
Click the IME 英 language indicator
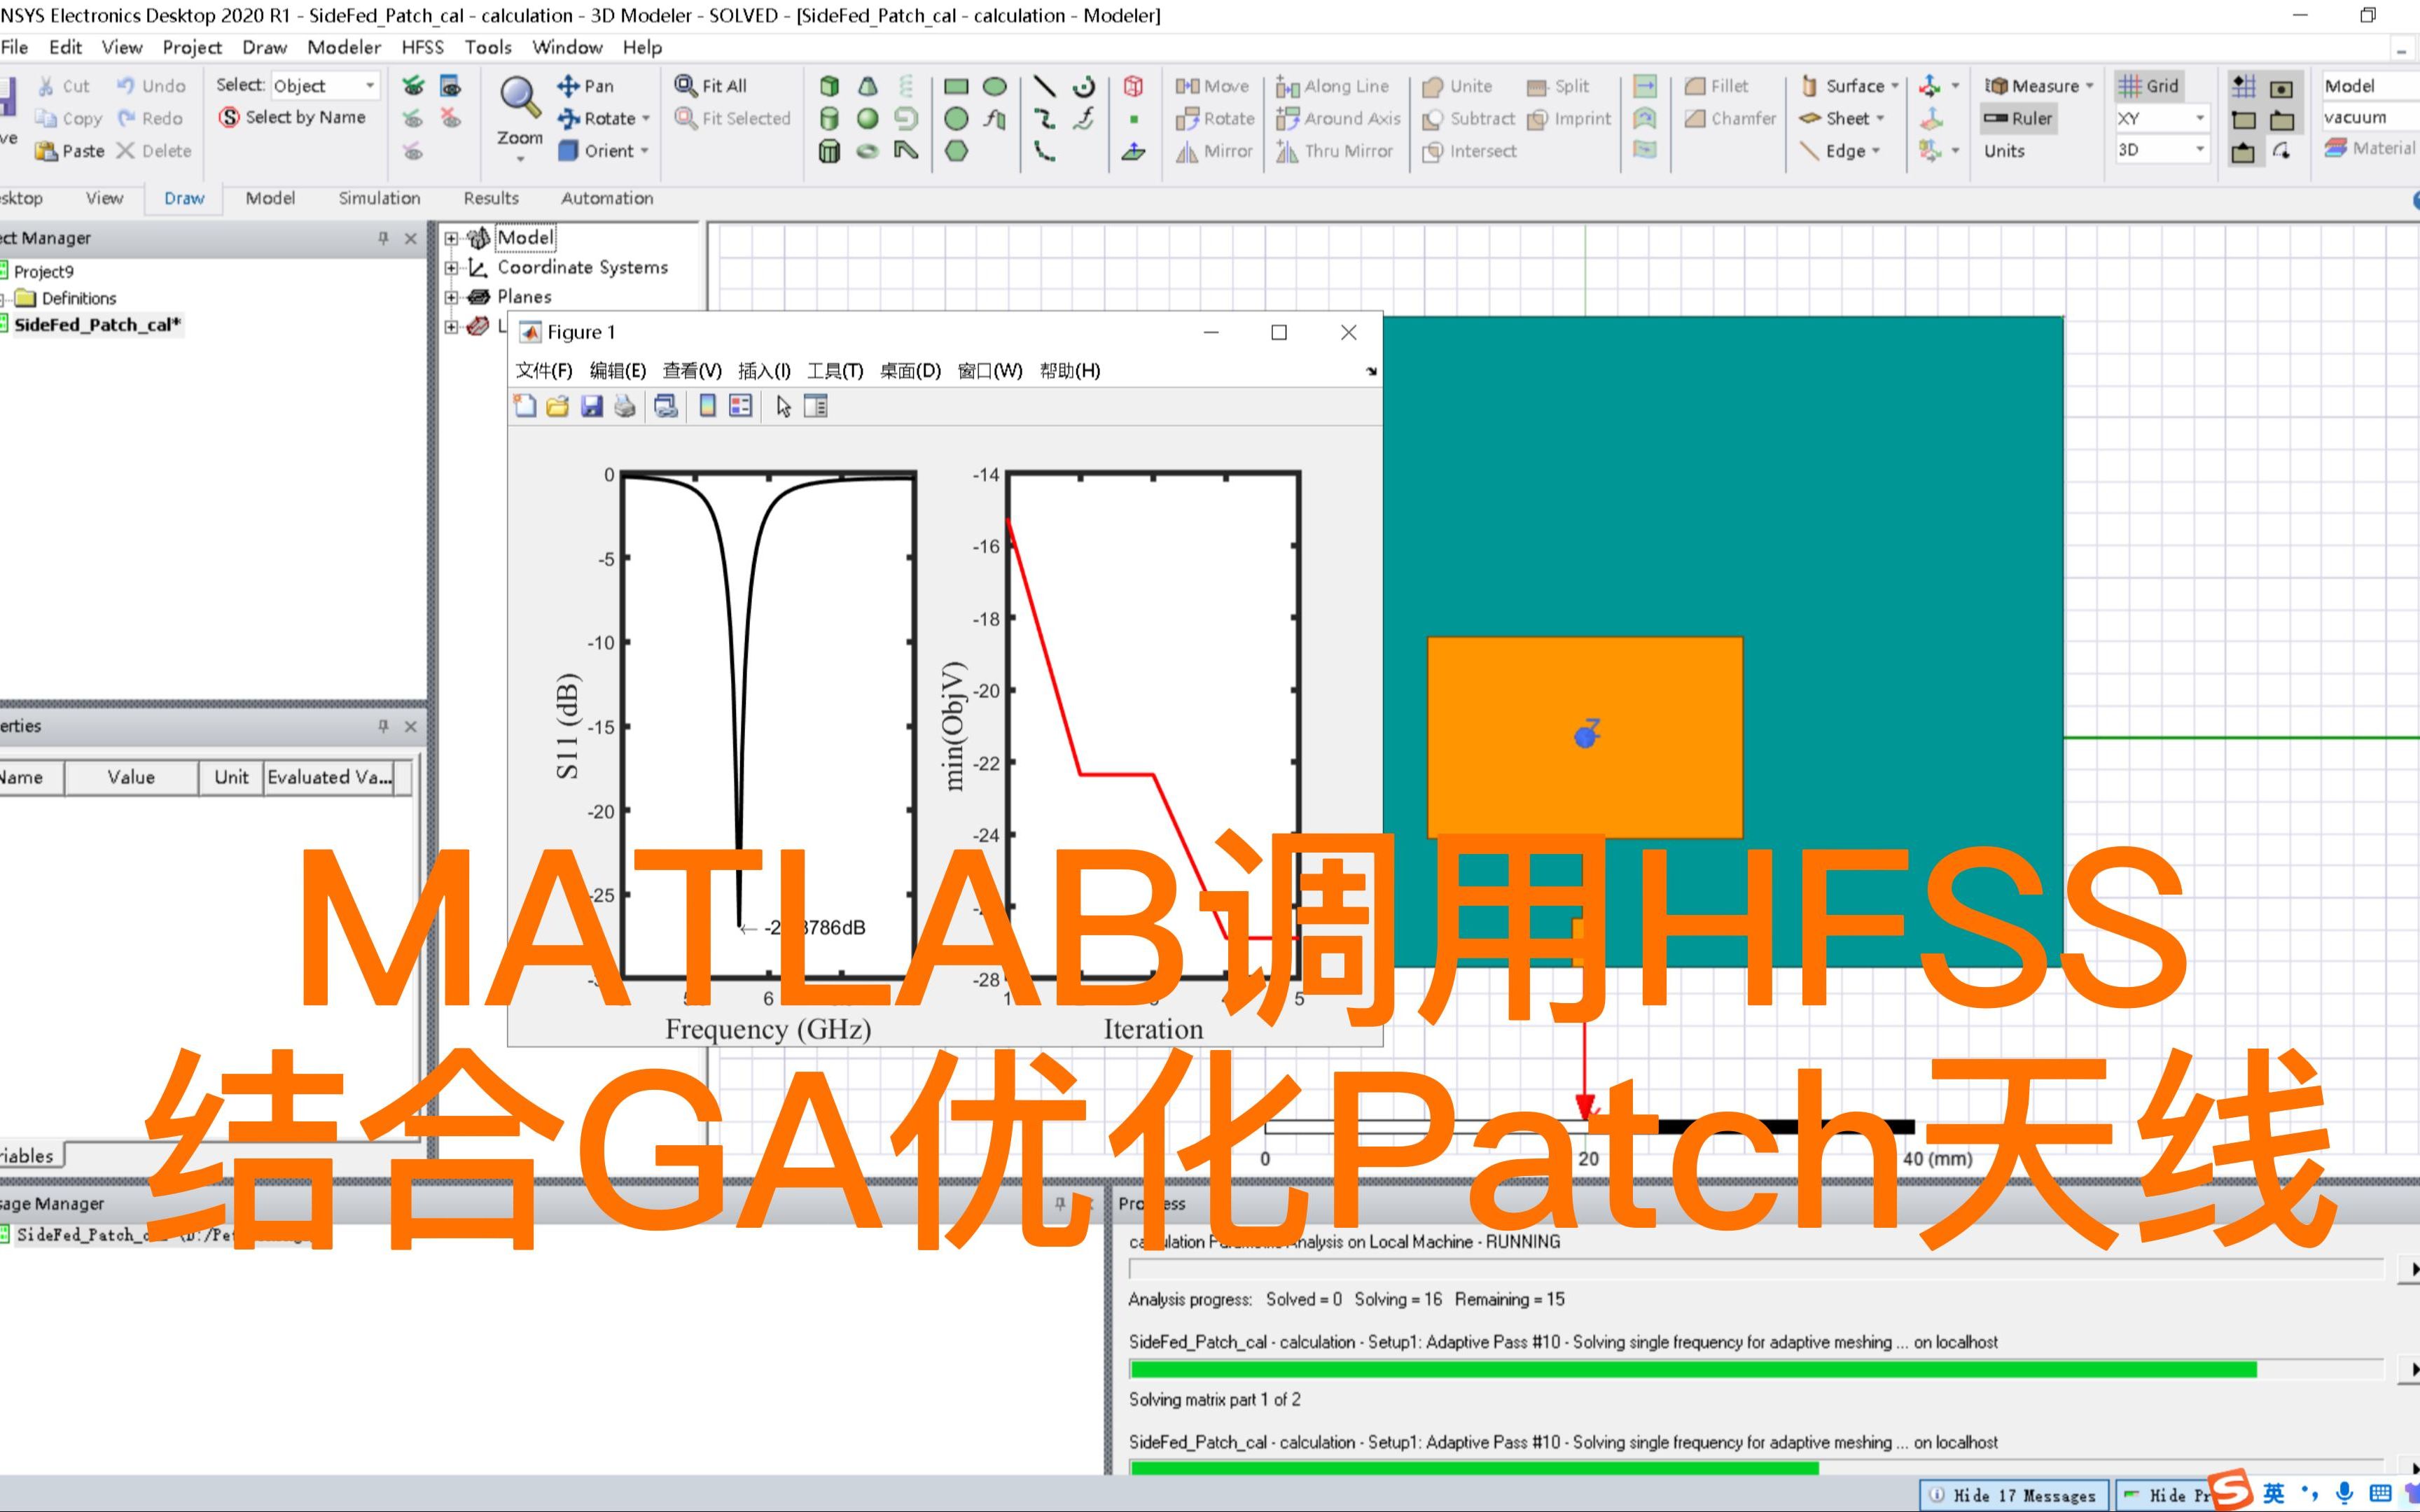pyautogui.click(x=2274, y=1493)
